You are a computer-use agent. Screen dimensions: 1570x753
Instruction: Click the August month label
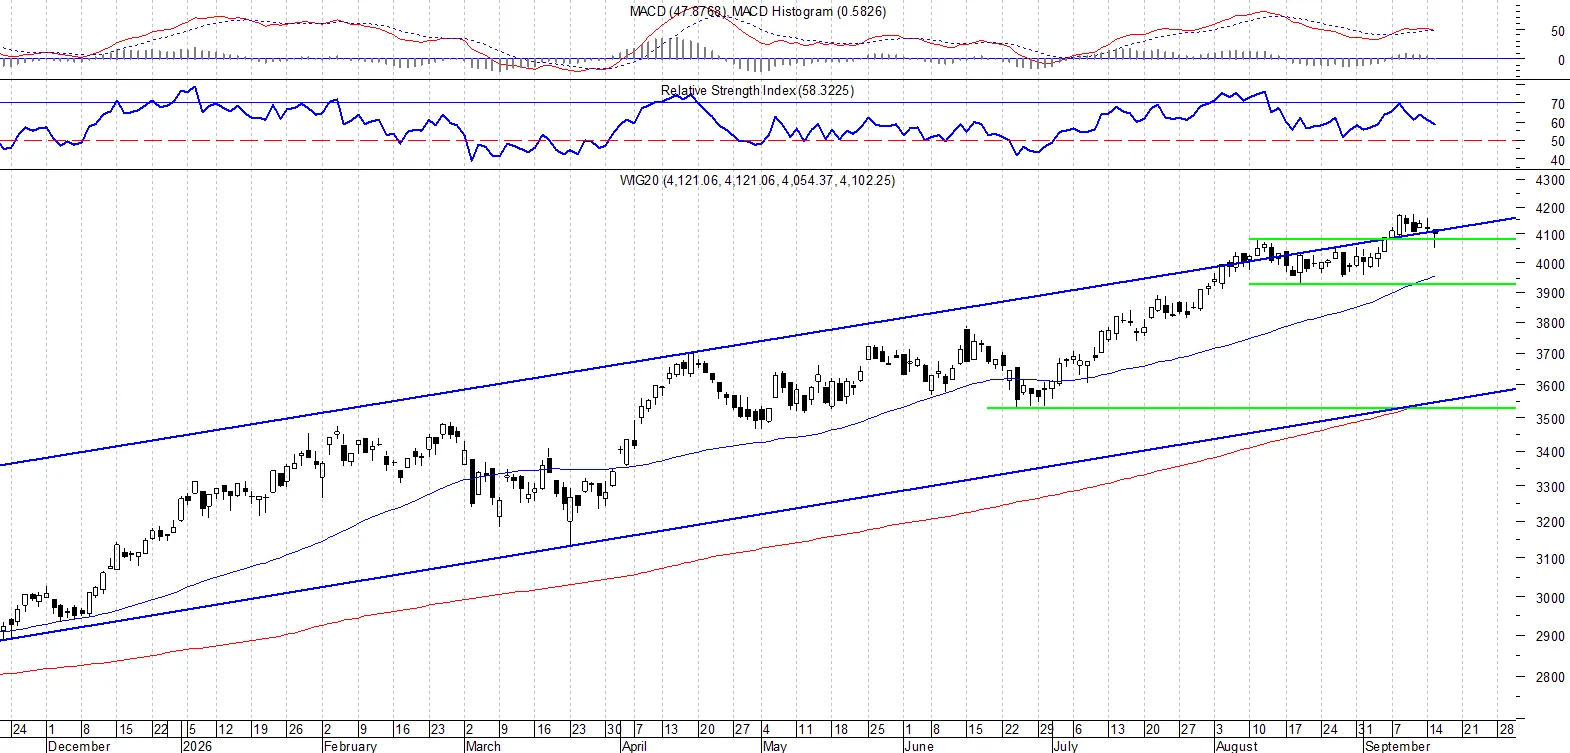point(1237,746)
